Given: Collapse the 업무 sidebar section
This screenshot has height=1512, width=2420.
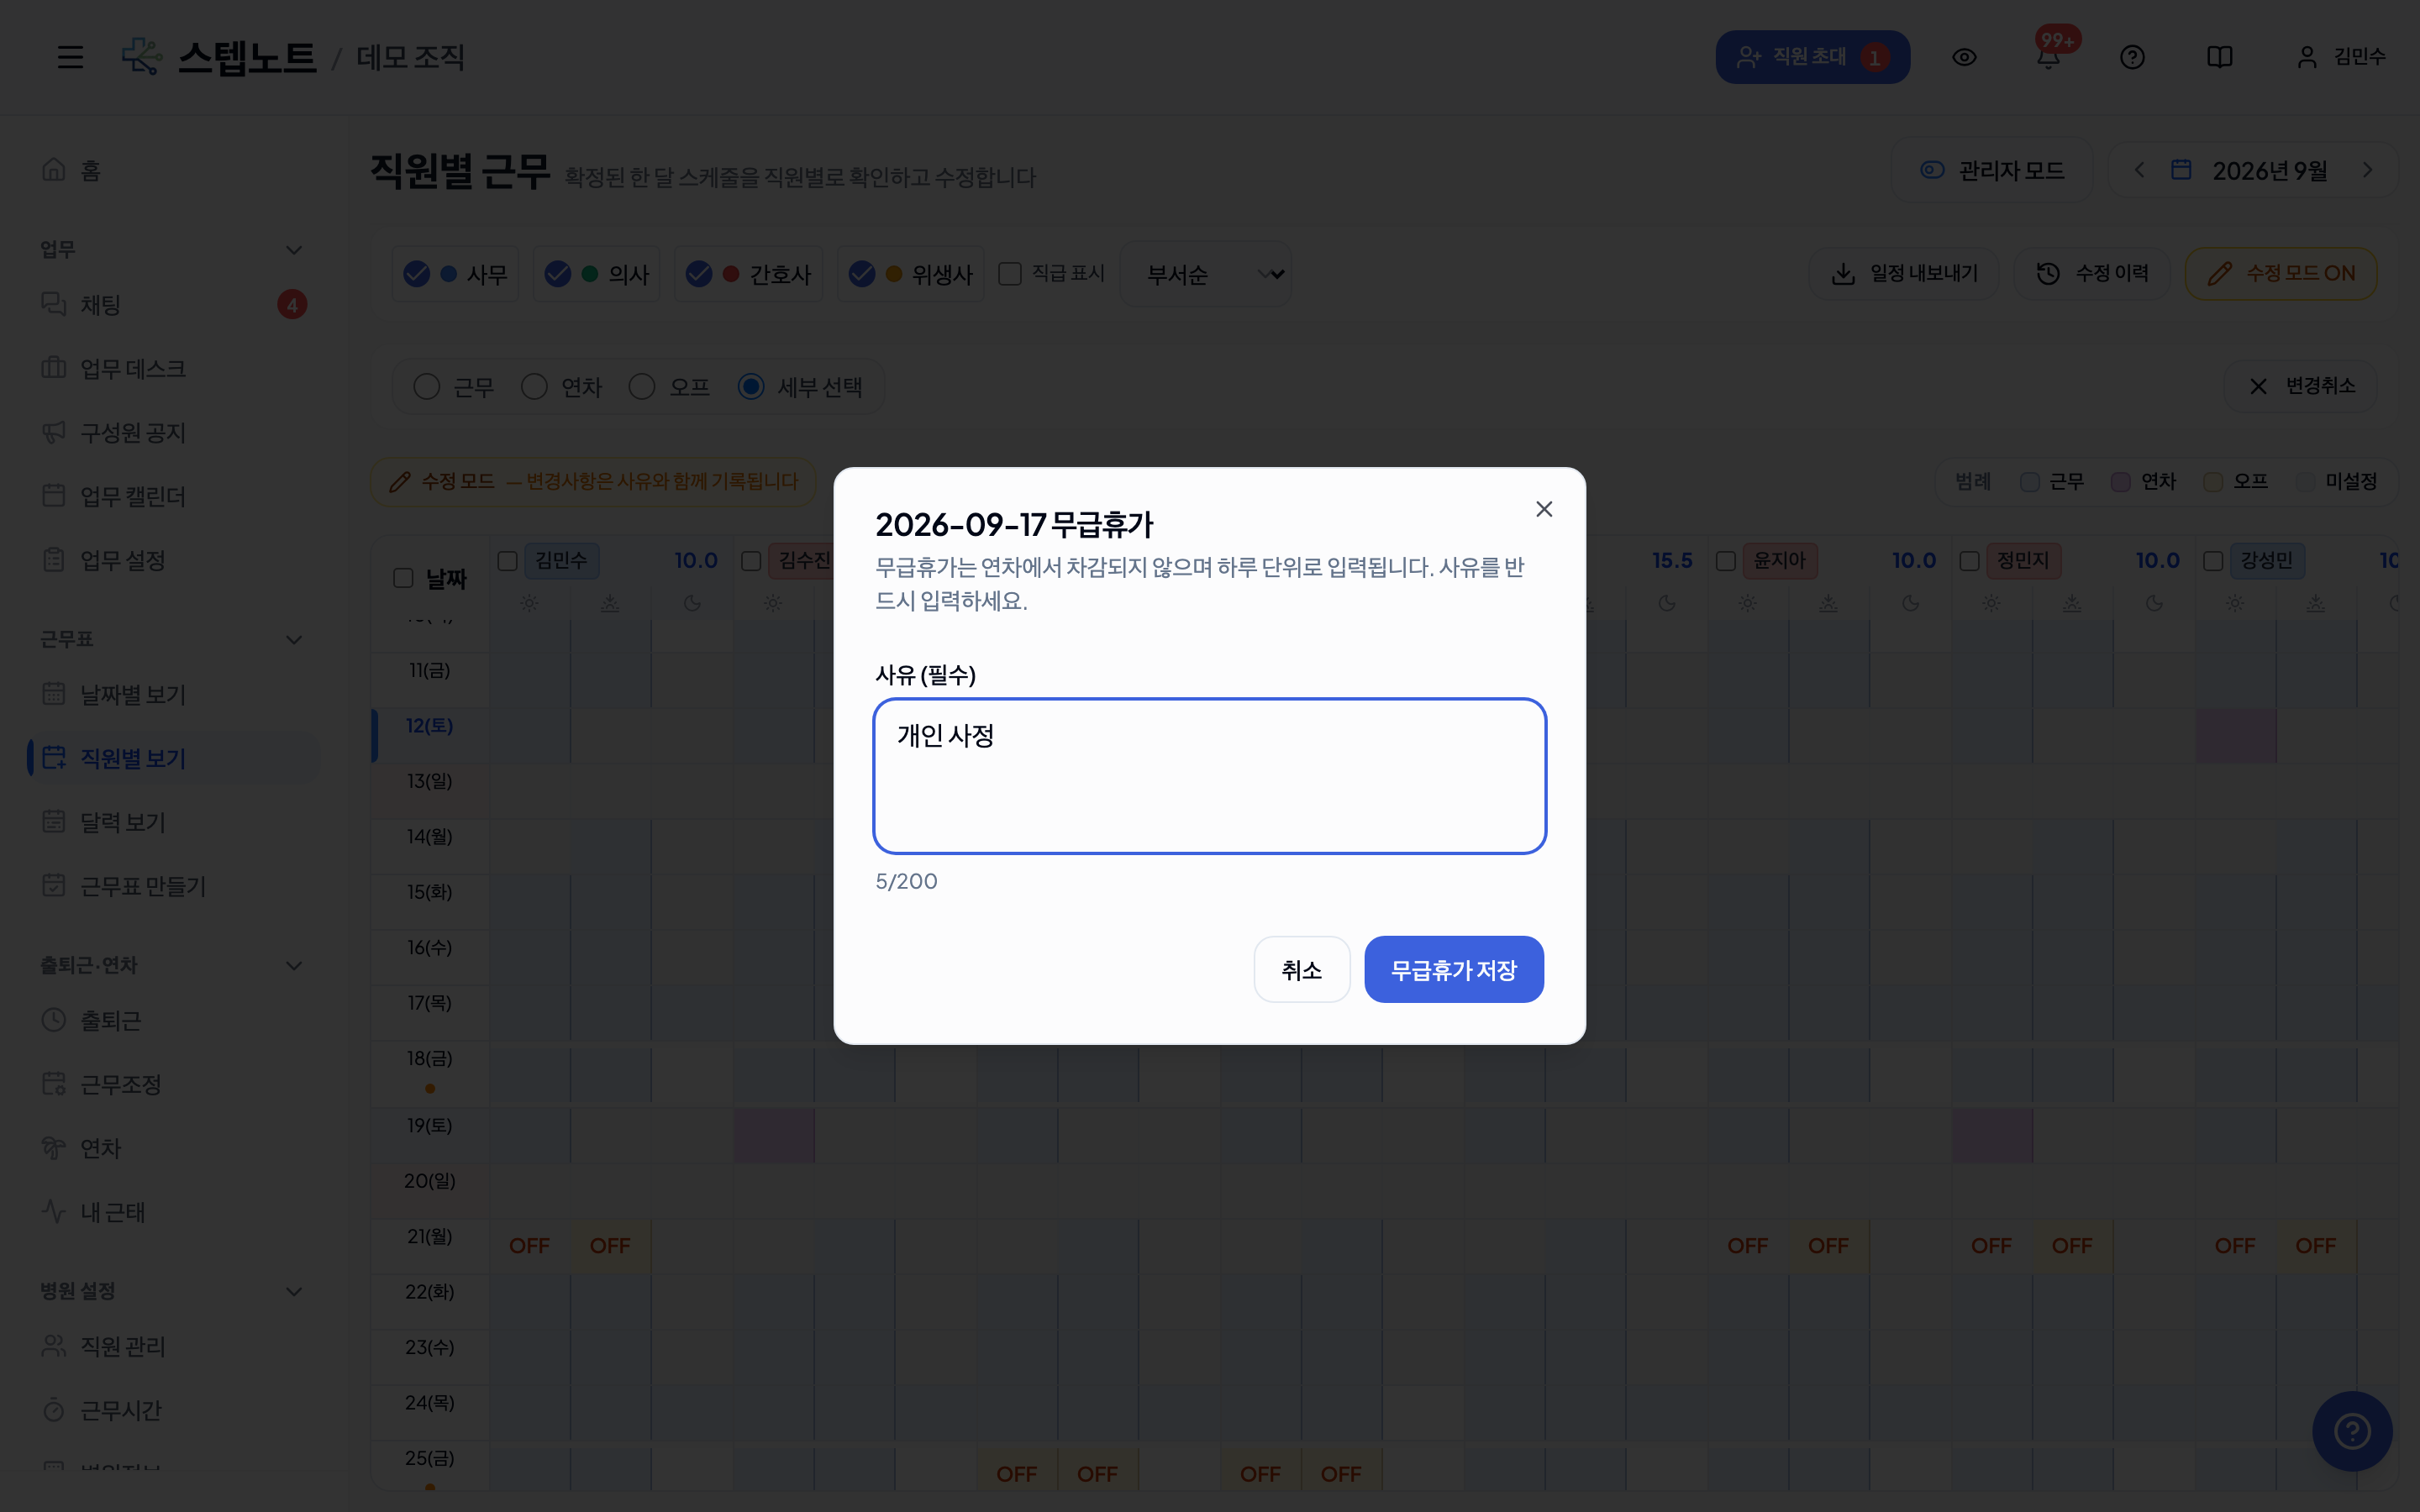Looking at the screenshot, I should point(294,250).
